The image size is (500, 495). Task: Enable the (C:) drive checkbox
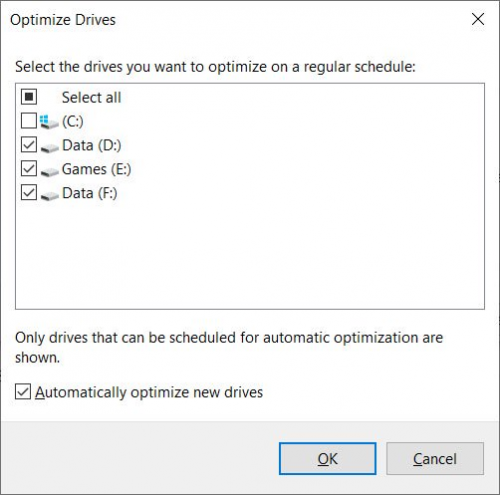(29, 121)
